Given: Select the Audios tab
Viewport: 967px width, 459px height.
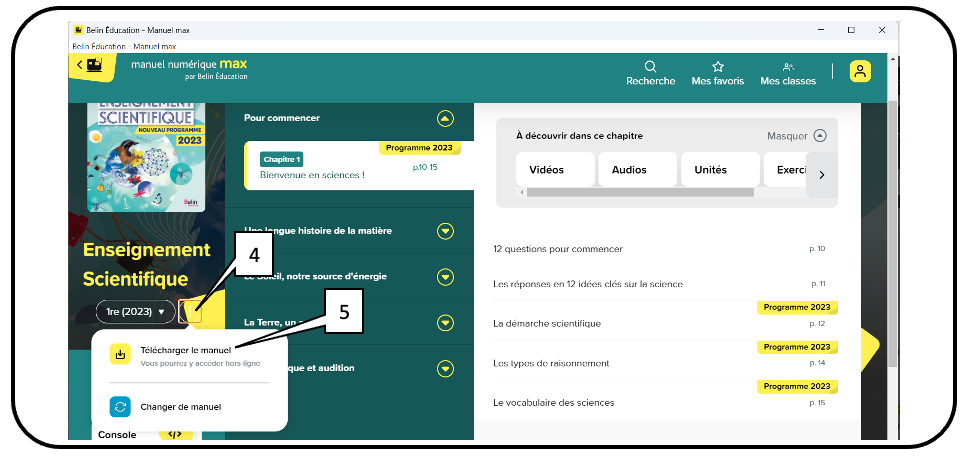Looking at the screenshot, I should click(x=637, y=170).
